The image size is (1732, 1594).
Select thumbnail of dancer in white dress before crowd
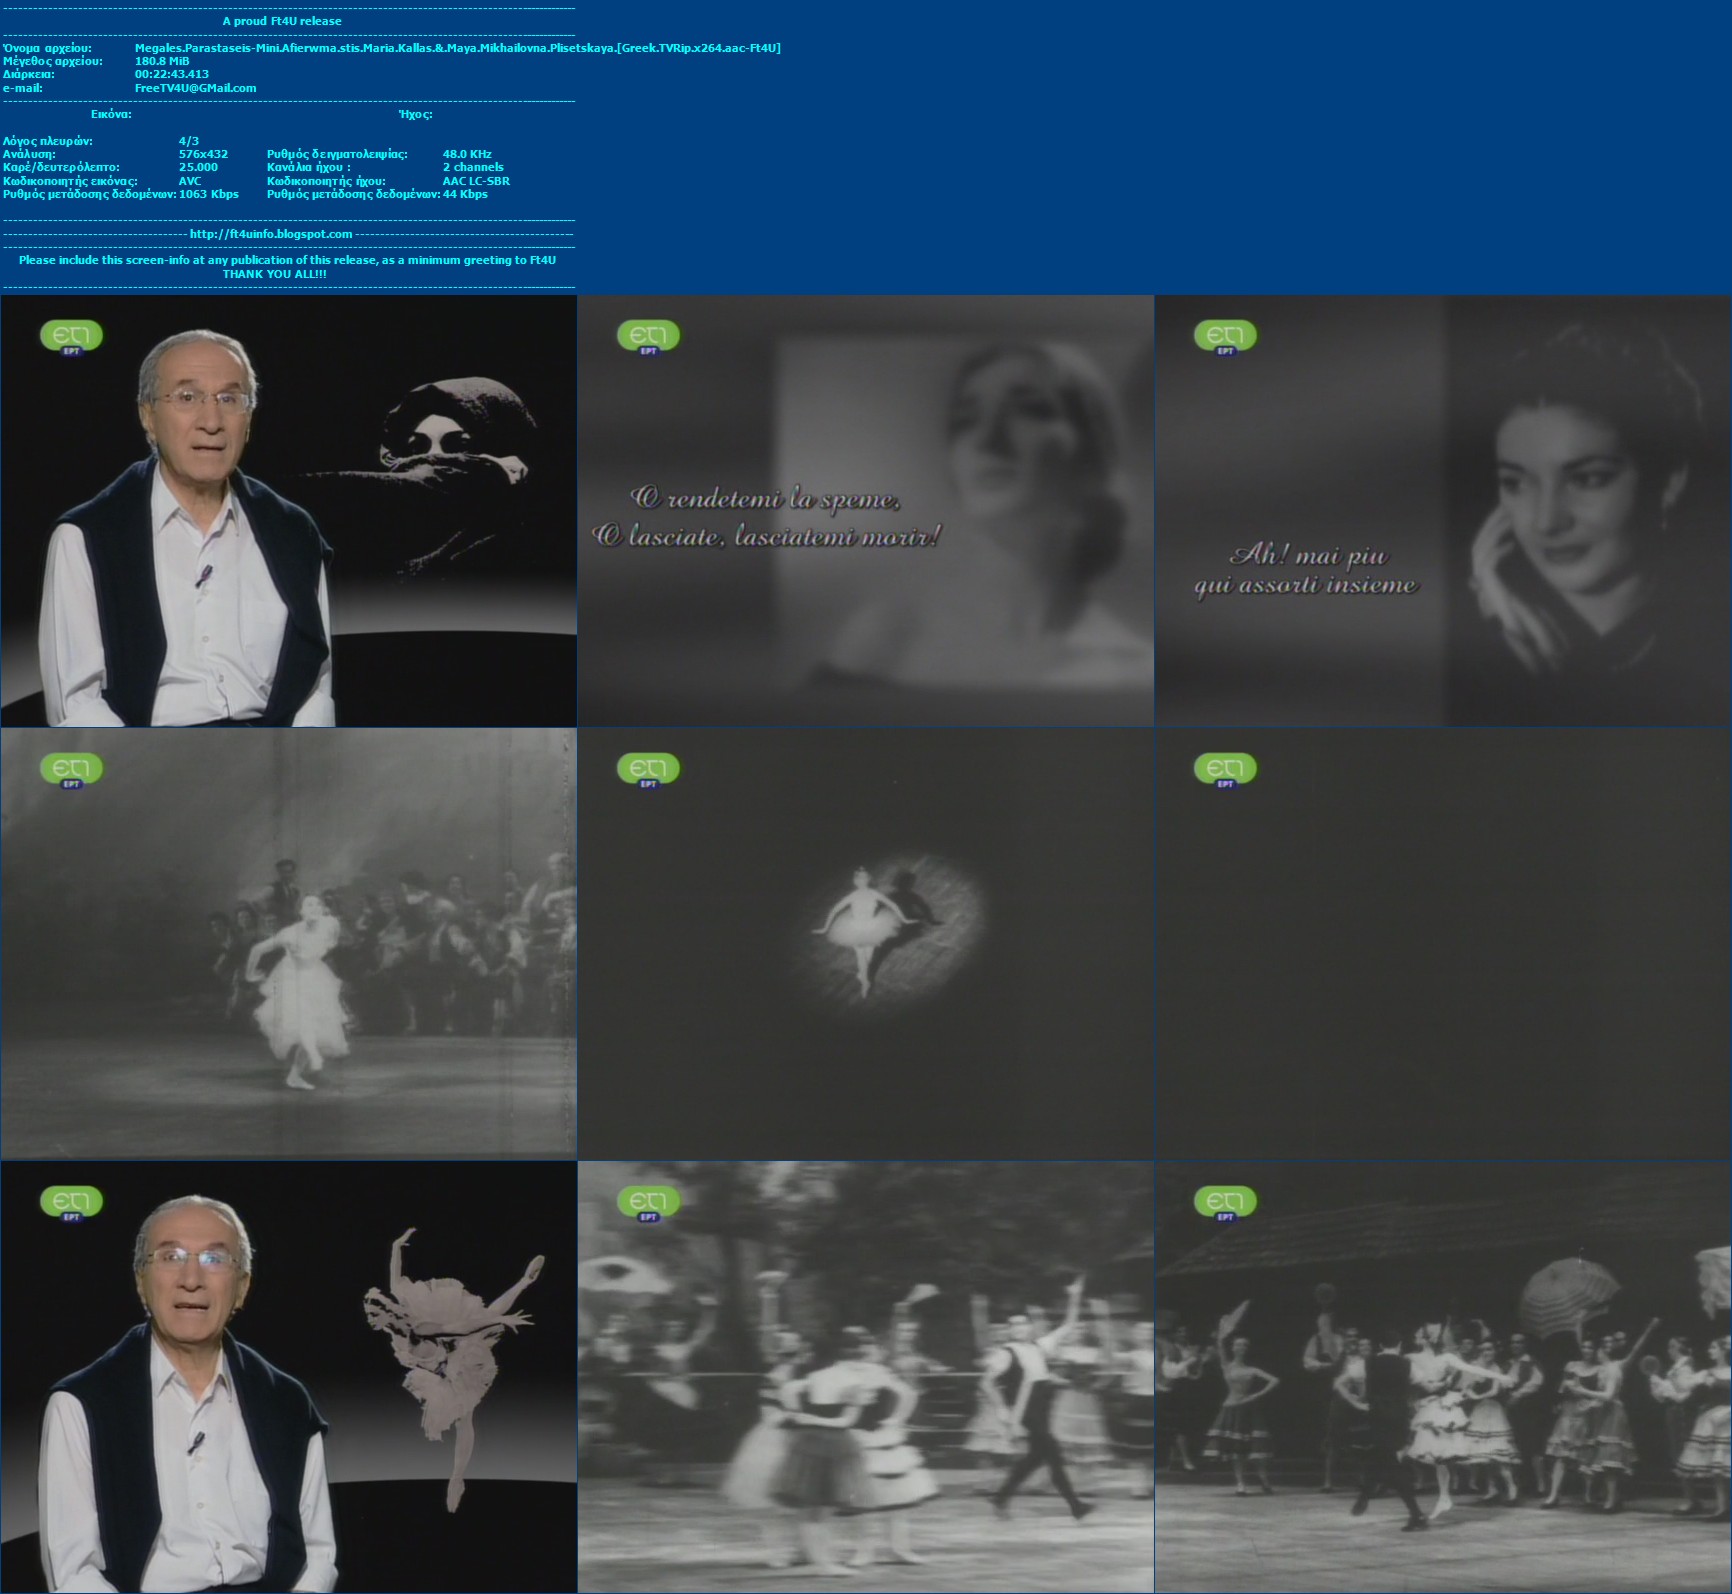(289, 944)
